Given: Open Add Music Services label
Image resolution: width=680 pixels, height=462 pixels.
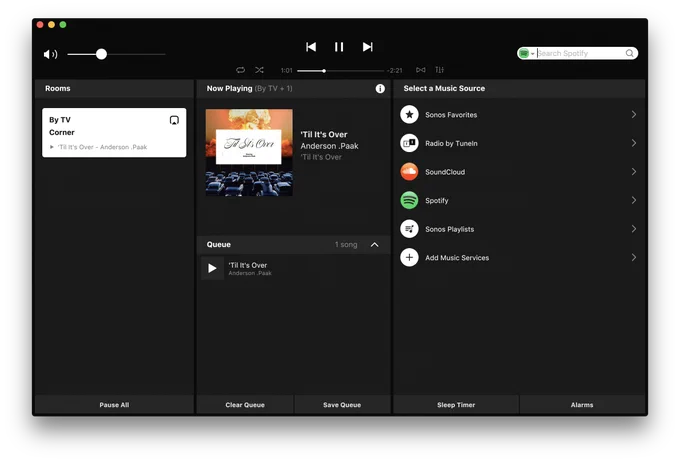Looking at the screenshot, I should click(x=457, y=258).
